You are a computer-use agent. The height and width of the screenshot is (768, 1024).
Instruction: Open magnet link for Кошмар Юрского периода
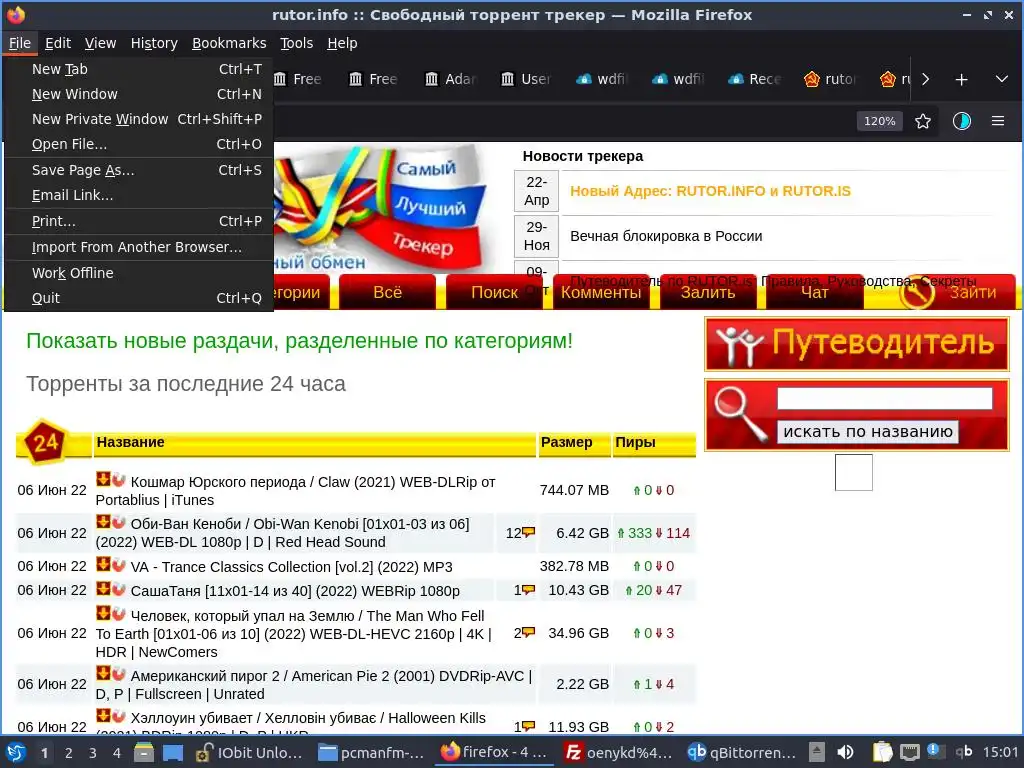118,479
